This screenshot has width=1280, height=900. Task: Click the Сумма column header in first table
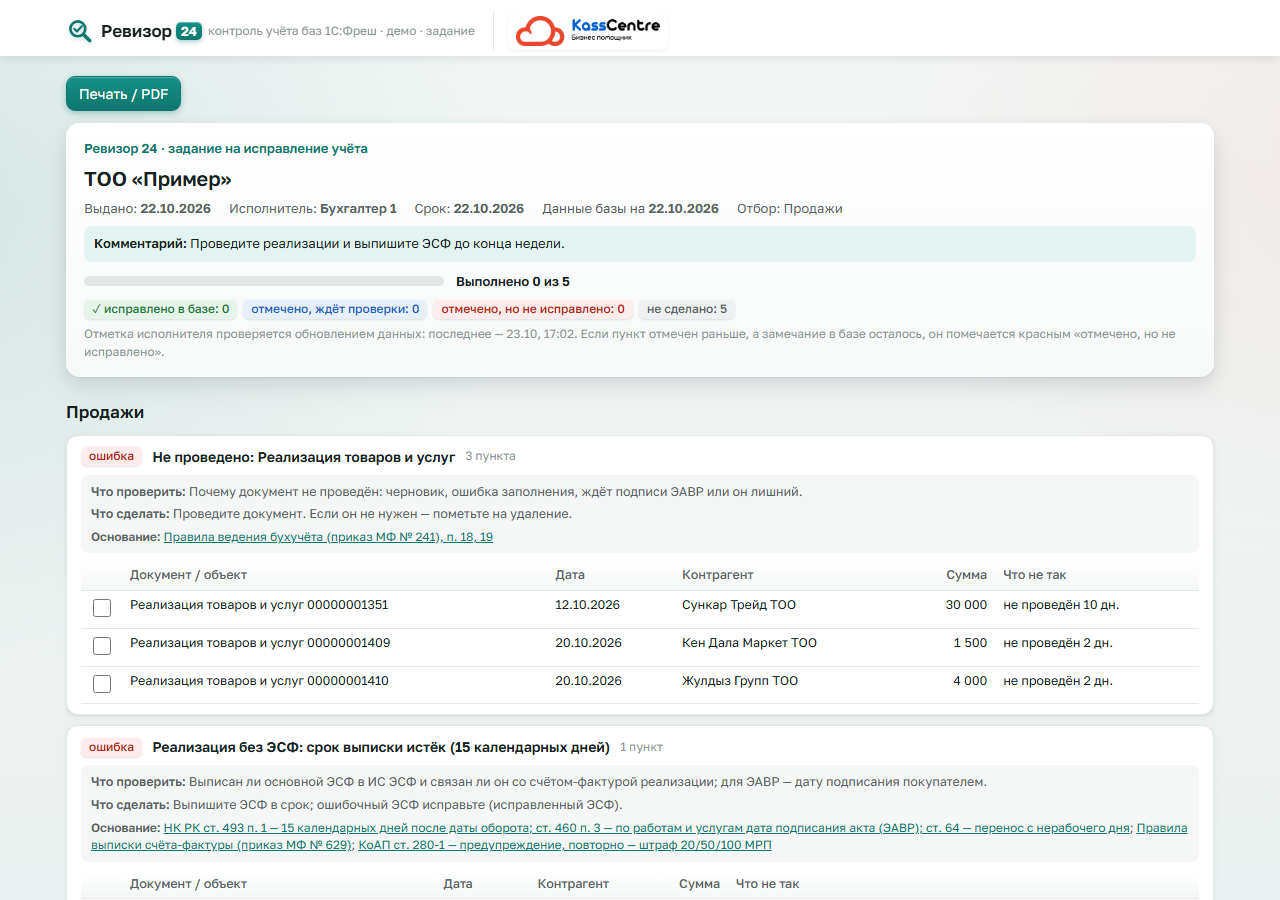click(967, 575)
